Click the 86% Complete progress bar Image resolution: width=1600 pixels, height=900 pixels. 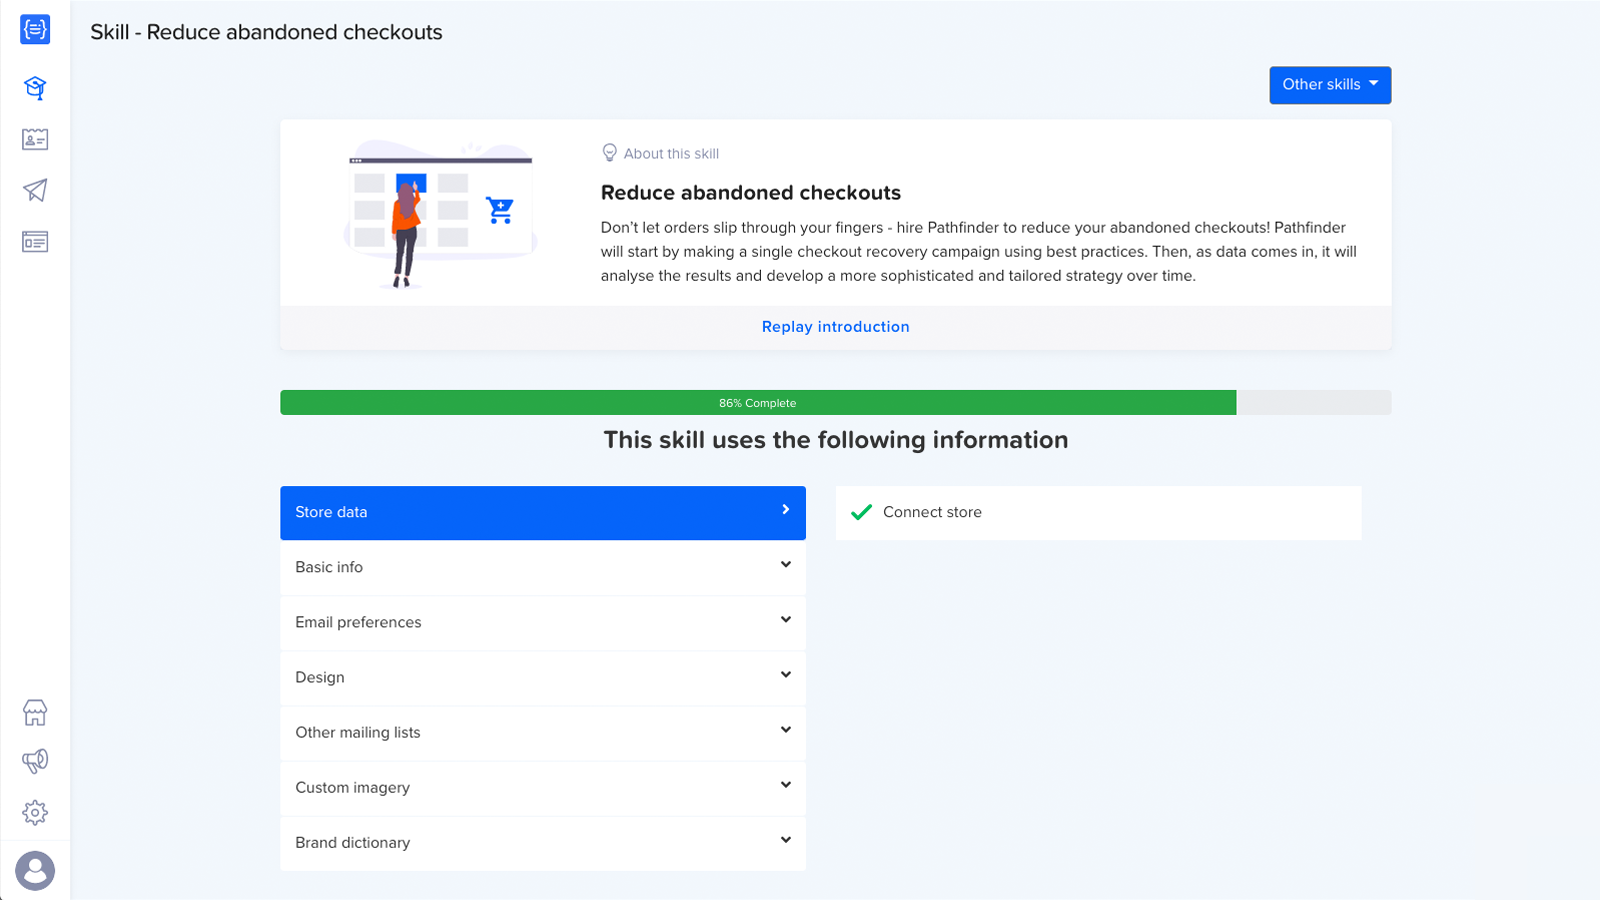tap(835, 402)
